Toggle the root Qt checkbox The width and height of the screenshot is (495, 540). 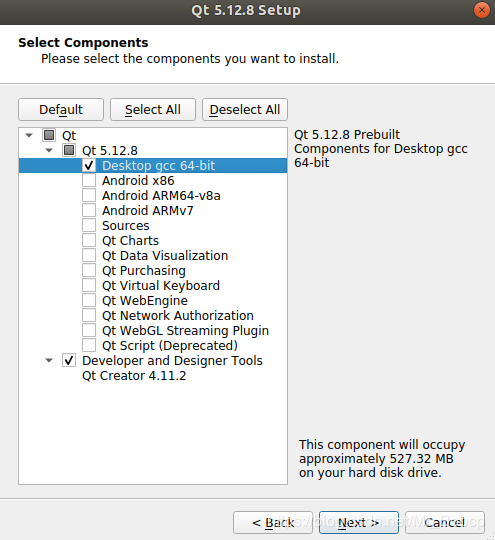[49, 135]
